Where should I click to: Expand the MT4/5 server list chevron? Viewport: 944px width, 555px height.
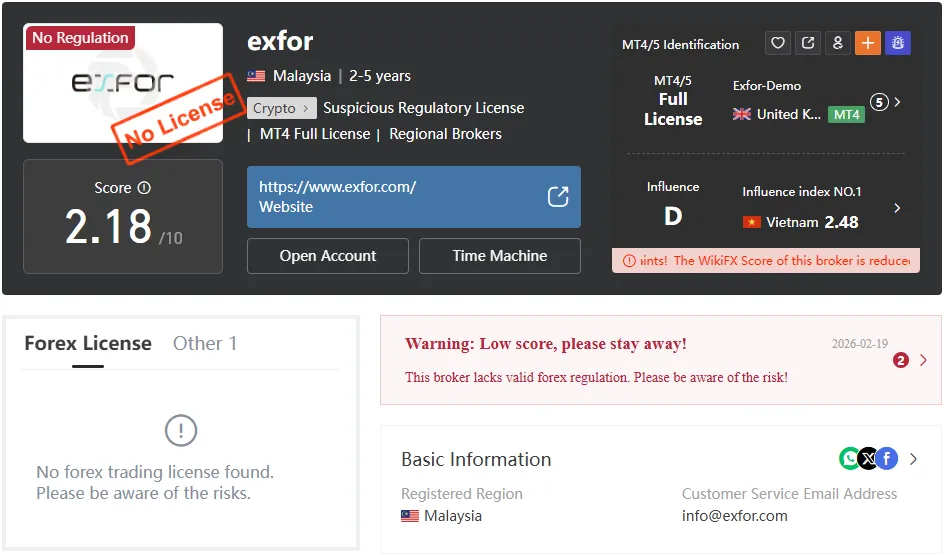coord(898,102)
